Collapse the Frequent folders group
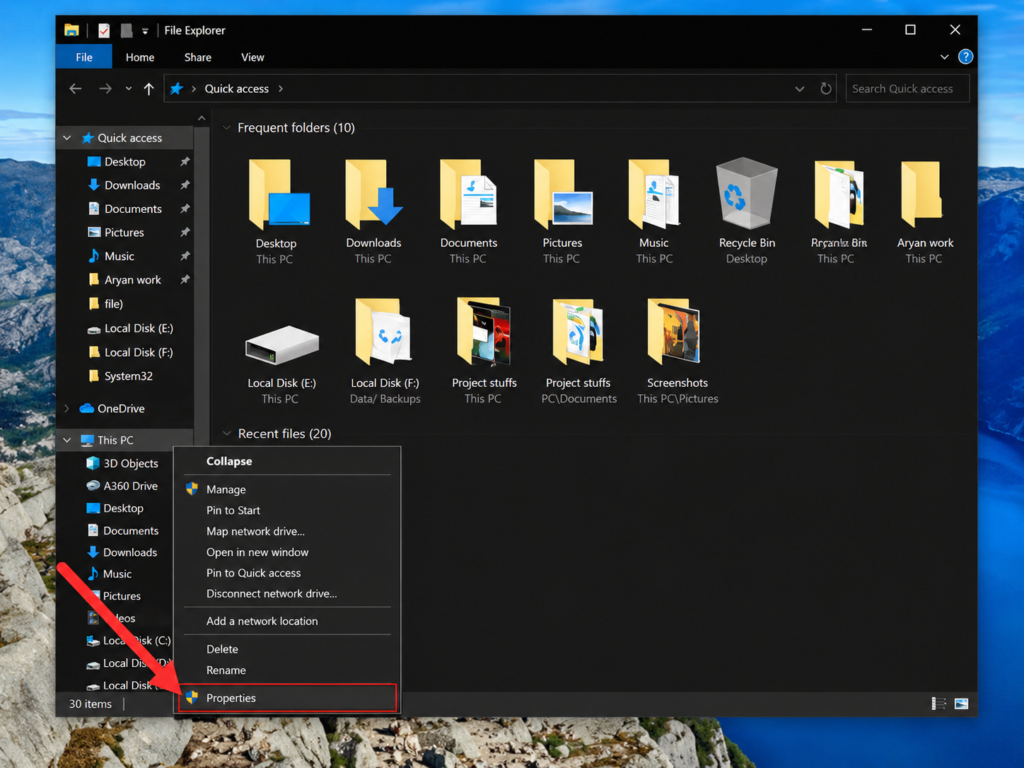The height and width of the screenshot is (768, 1024). click(227, 127)
